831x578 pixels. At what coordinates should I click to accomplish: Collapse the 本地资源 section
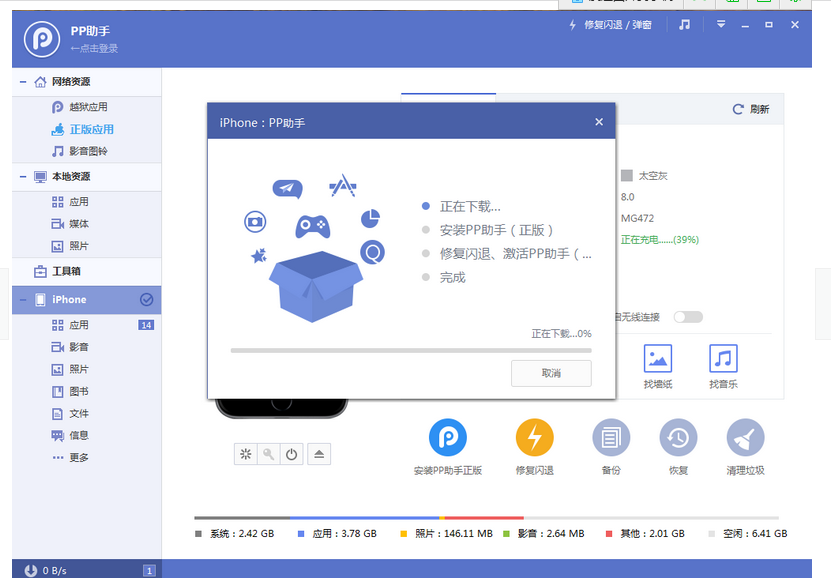22,176
